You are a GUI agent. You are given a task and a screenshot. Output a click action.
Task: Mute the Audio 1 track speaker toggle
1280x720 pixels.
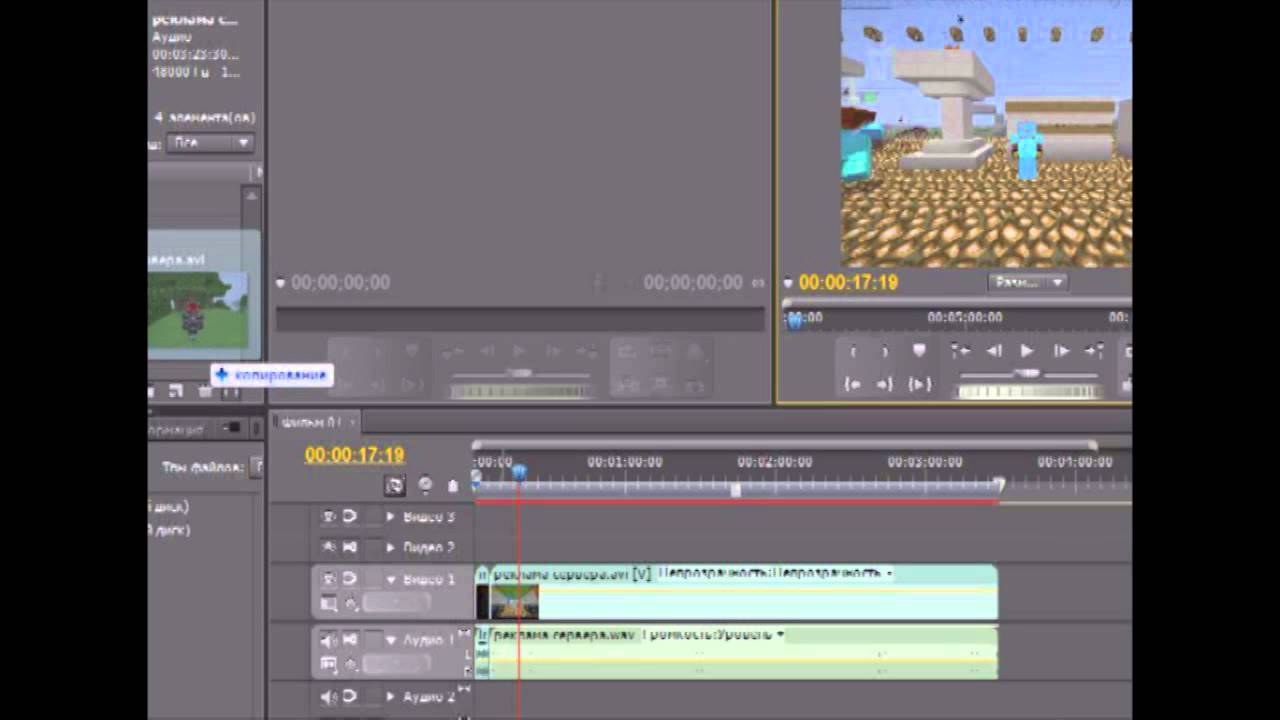coord(328,640)
